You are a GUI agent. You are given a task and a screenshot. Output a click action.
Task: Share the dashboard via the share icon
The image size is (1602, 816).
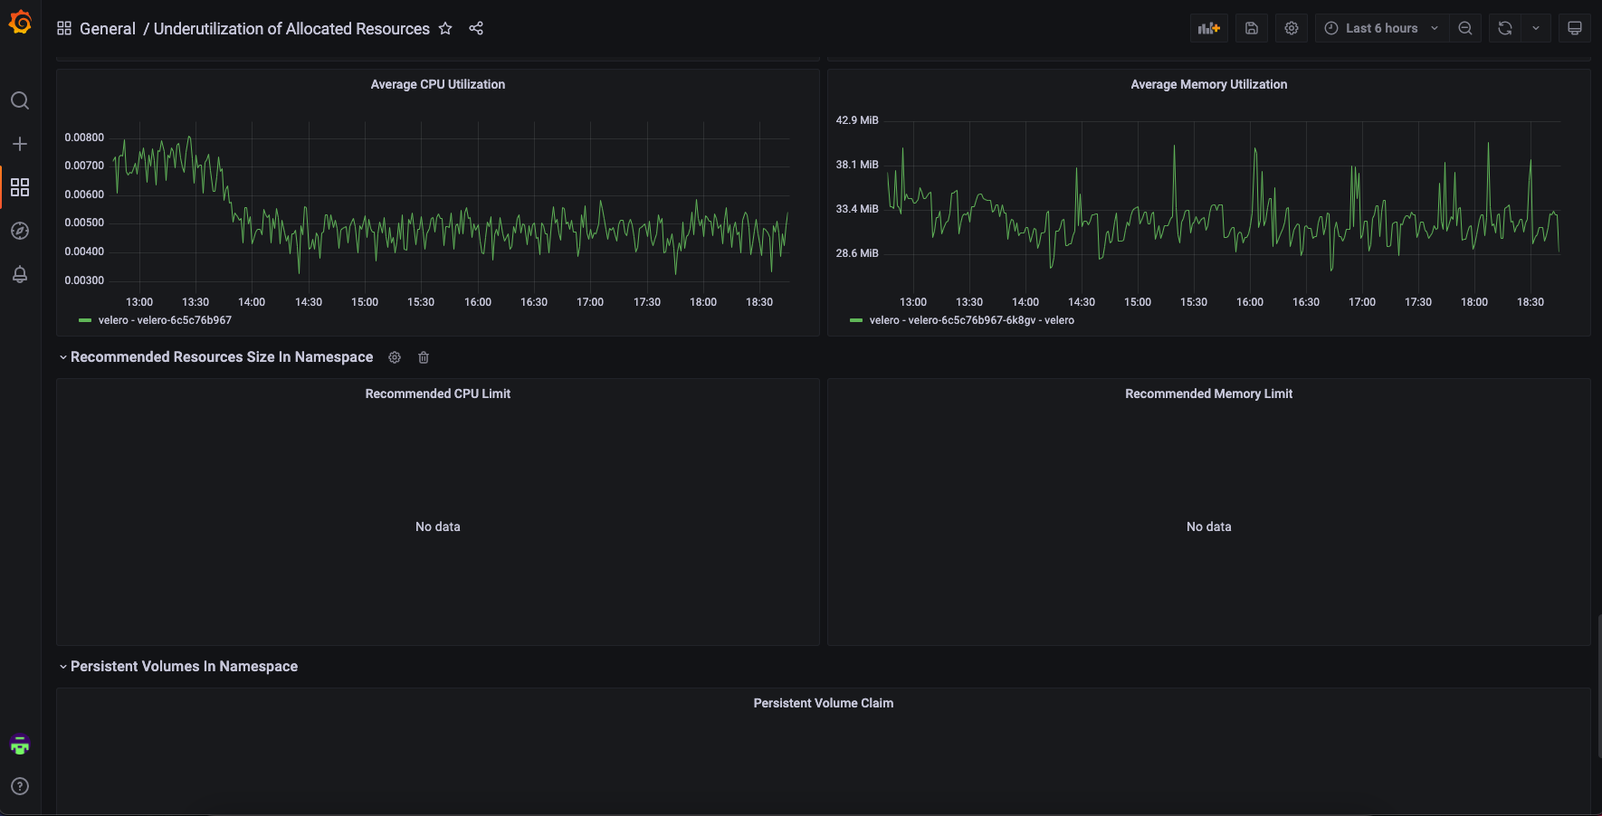(x=476, y=29)
